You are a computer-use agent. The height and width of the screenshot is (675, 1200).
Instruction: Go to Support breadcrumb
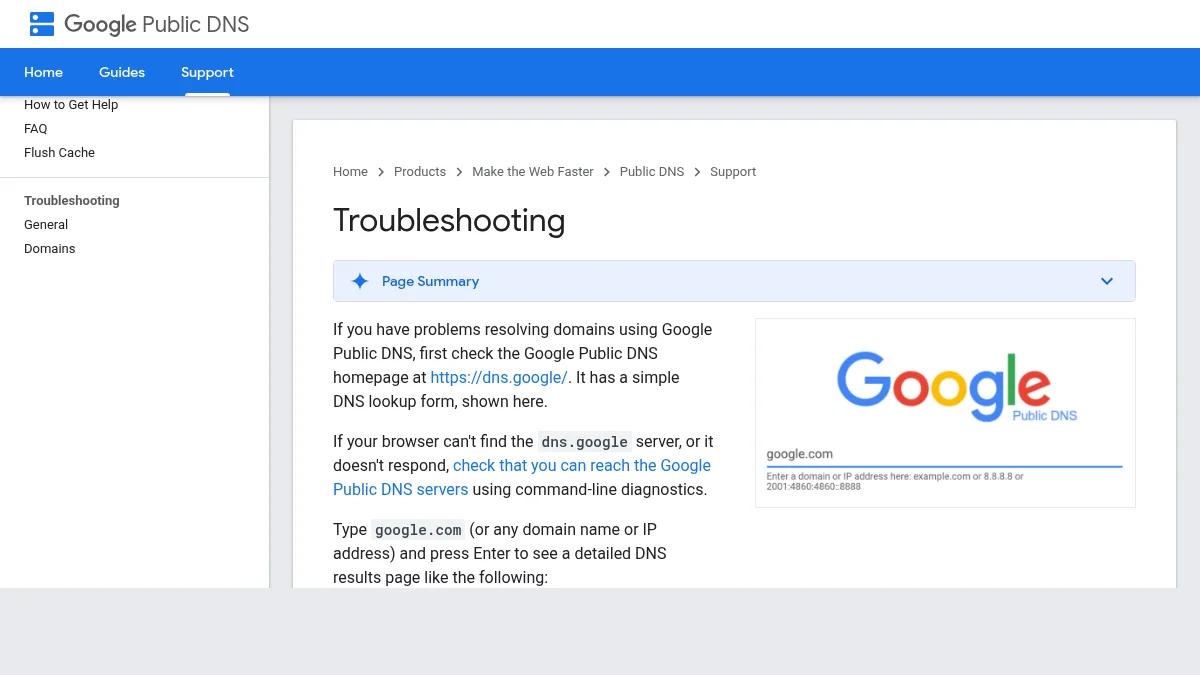[733, 172]
